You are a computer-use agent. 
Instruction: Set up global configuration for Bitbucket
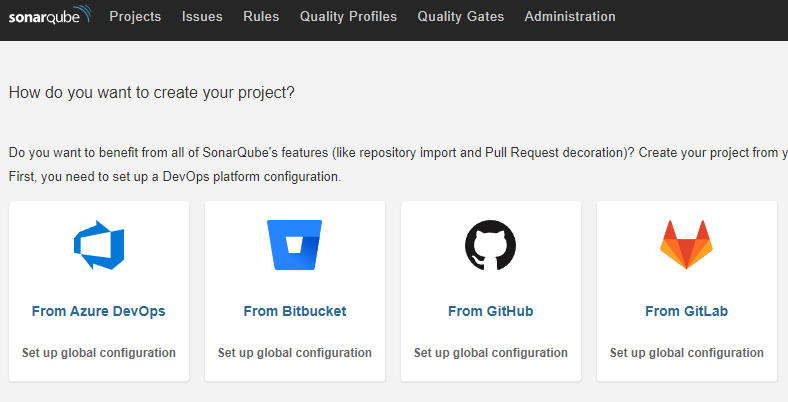[295, 353]
